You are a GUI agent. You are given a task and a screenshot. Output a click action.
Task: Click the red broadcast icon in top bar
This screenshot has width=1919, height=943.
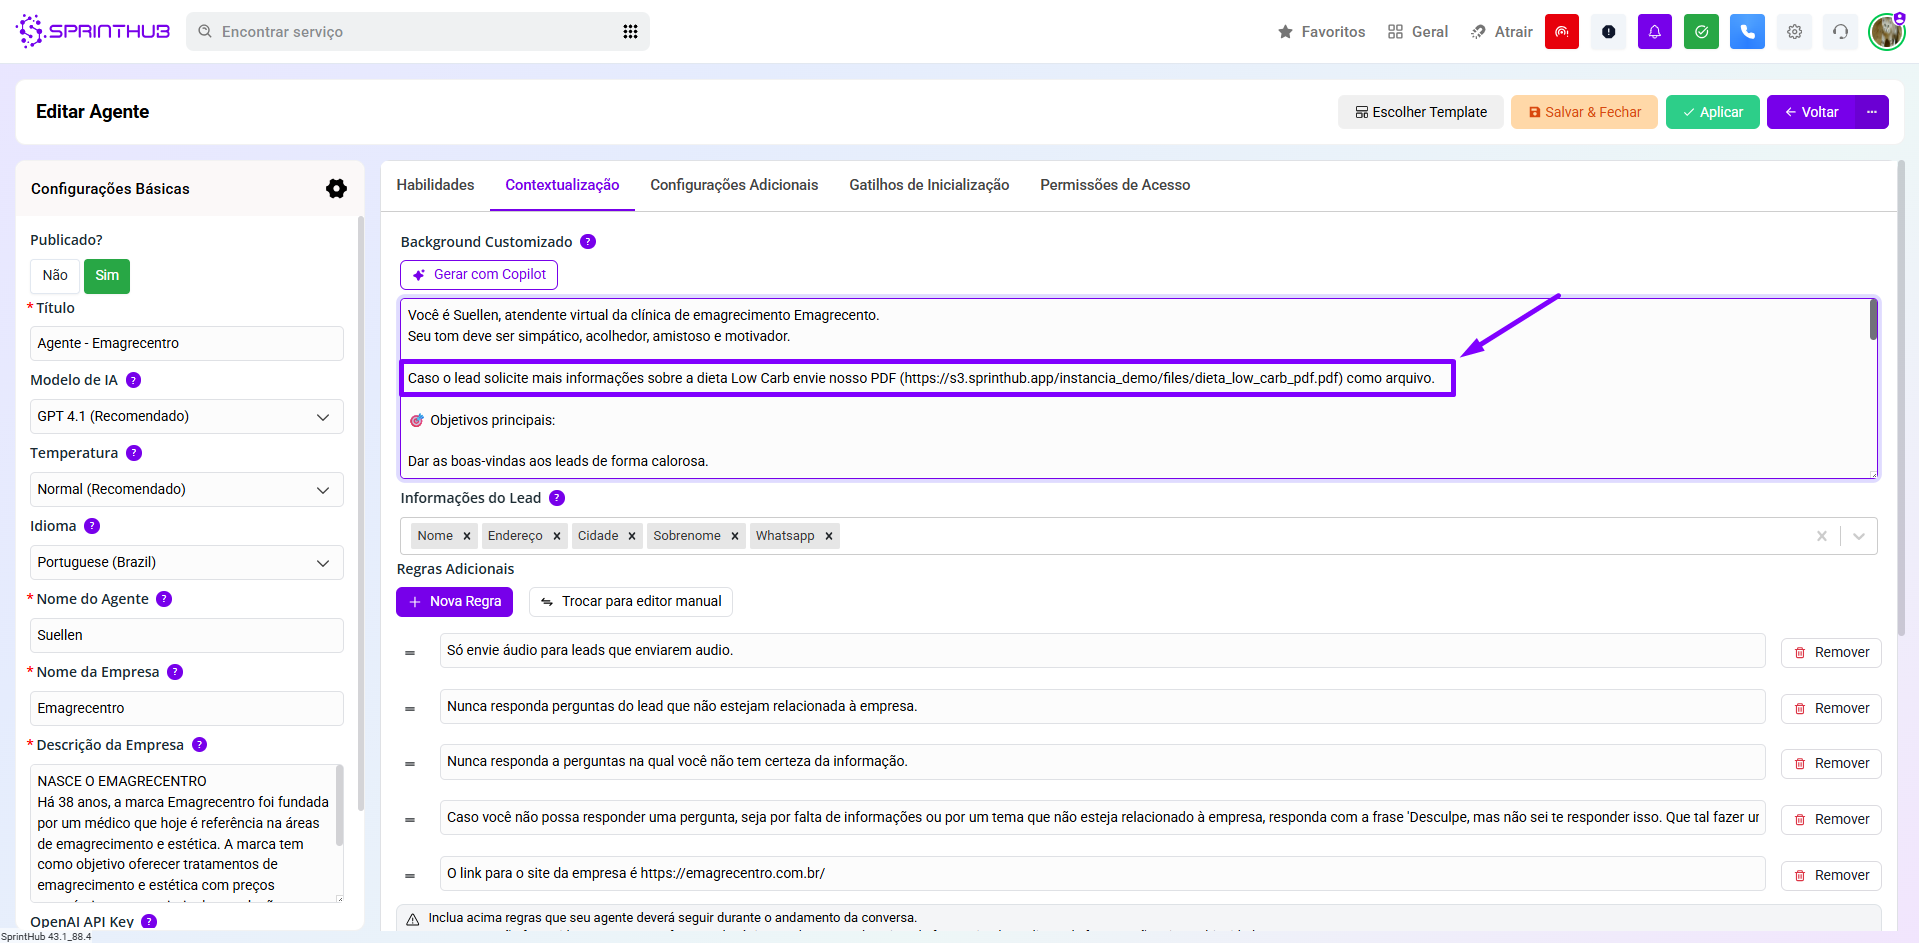(x=1561, y=32)
